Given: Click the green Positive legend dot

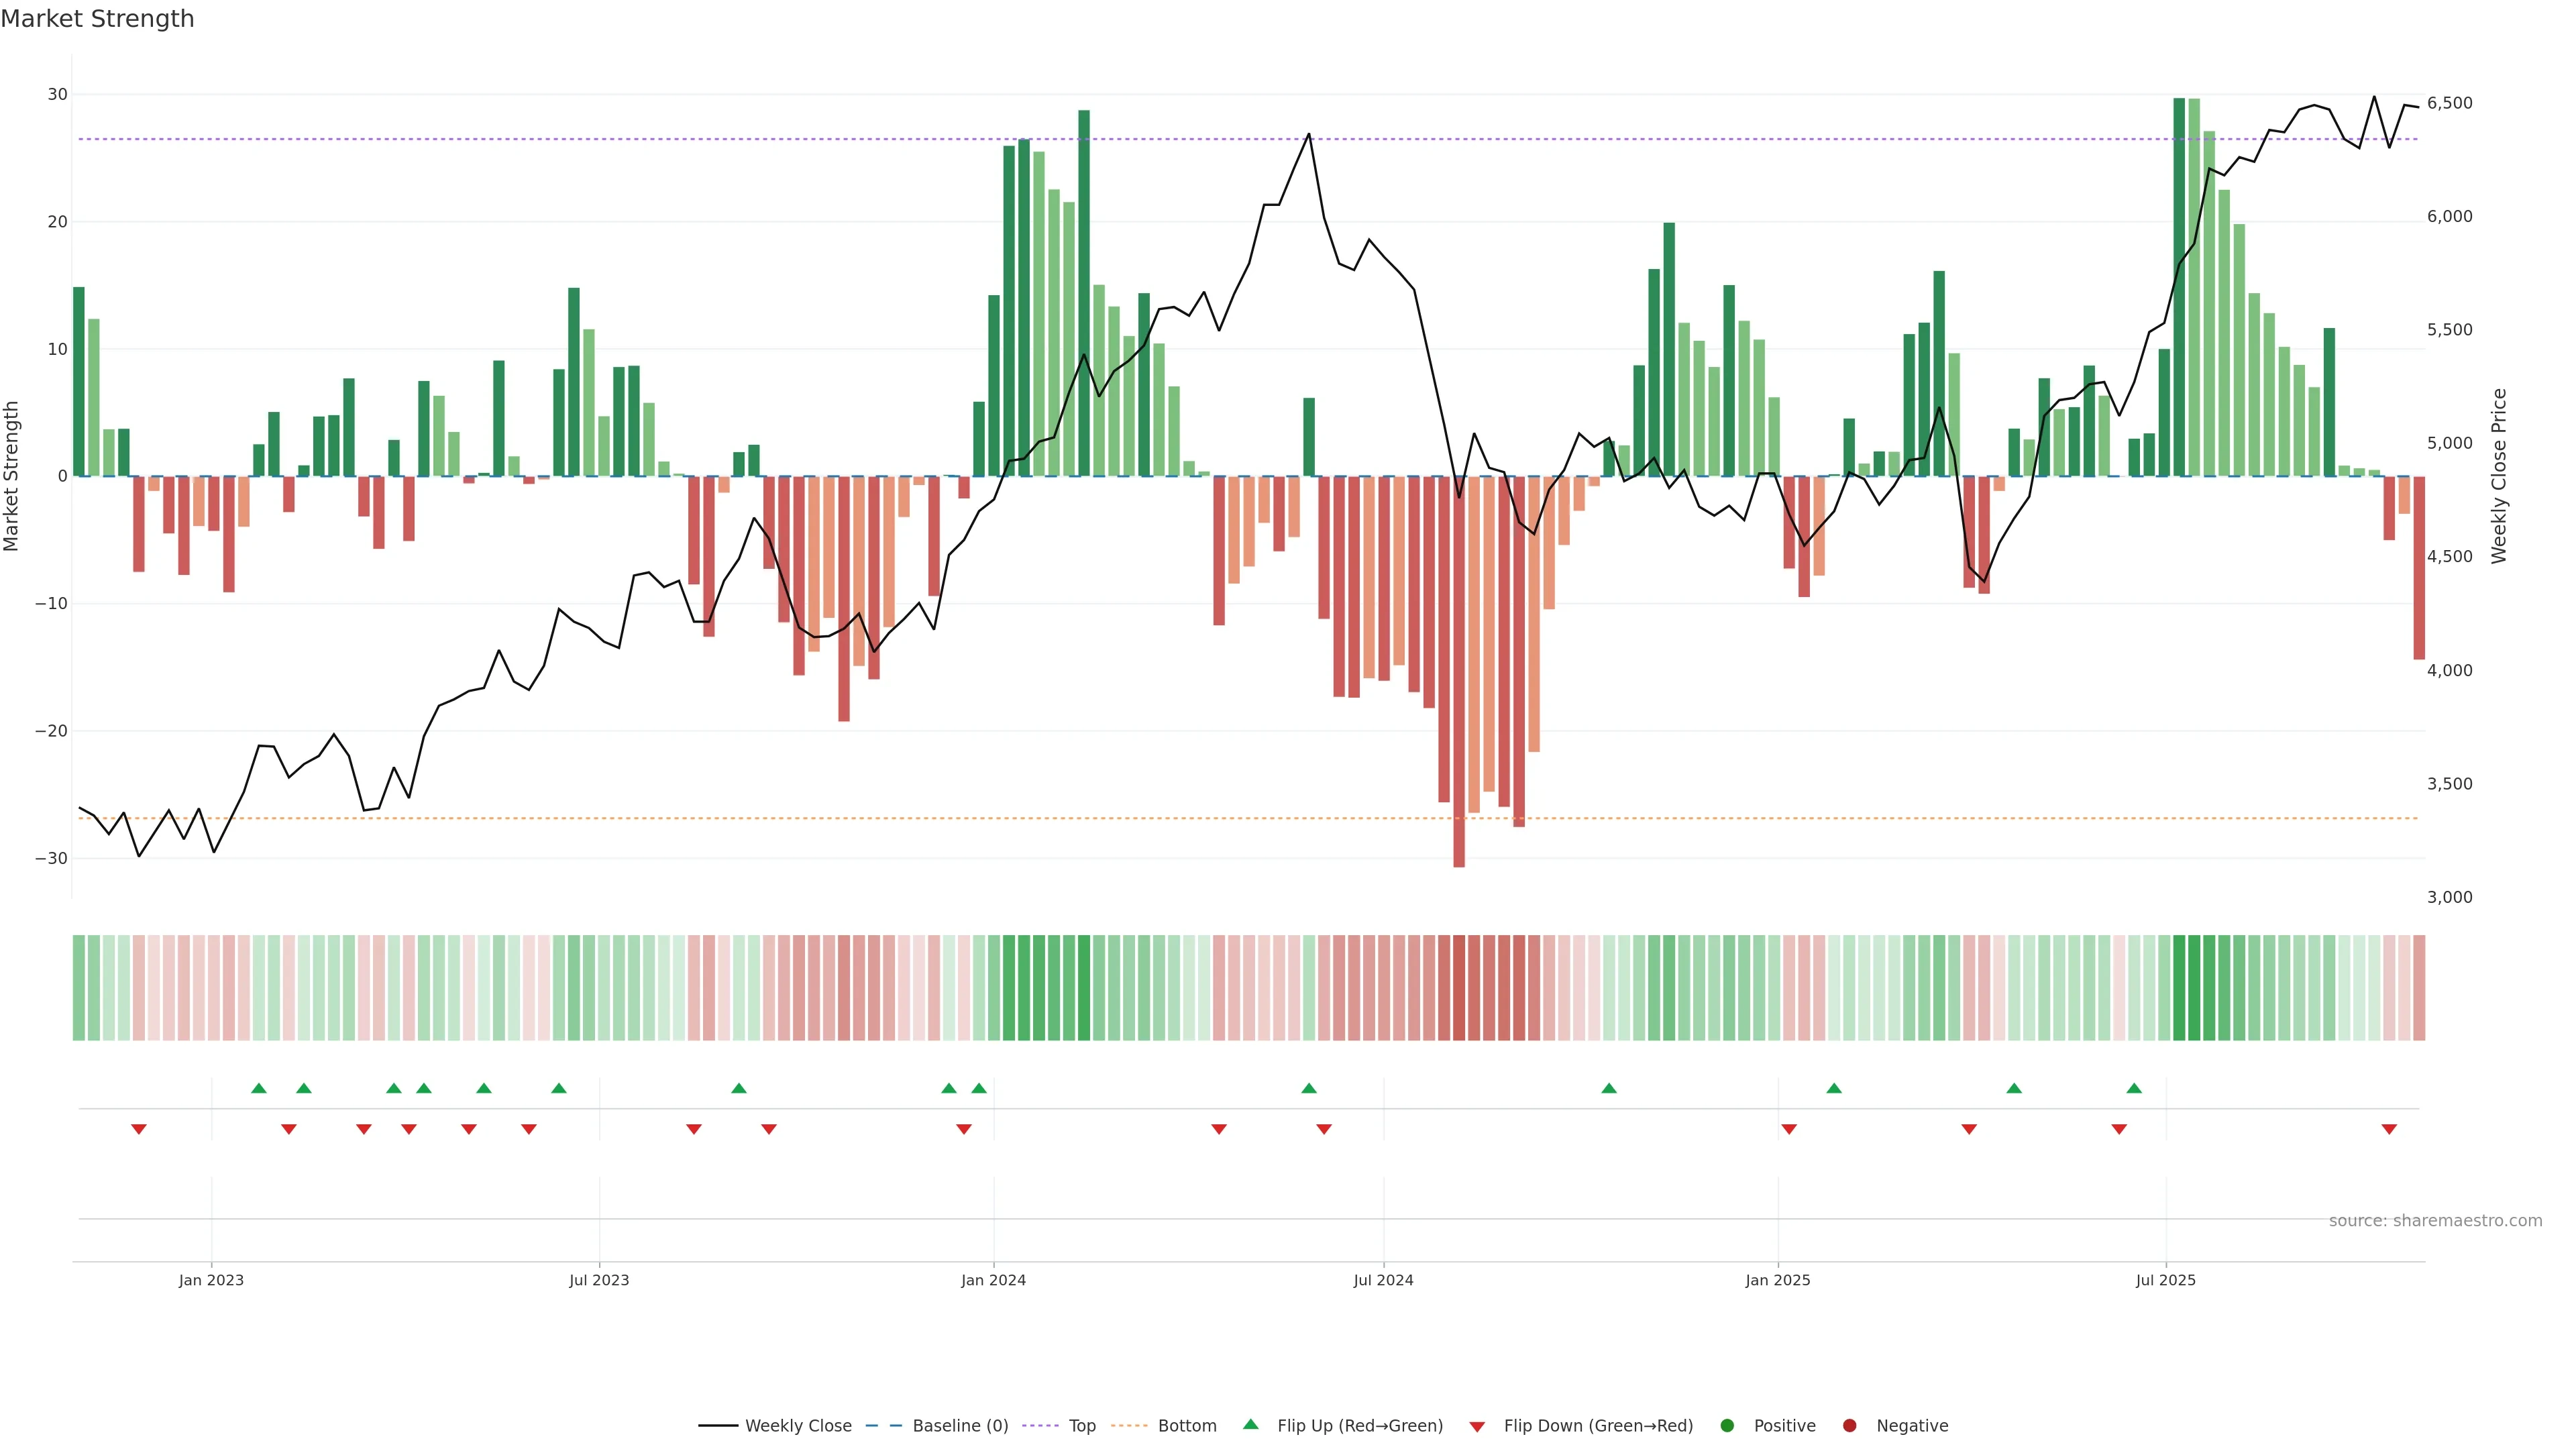Looking at the screenshot, I should point(1727,1426).
